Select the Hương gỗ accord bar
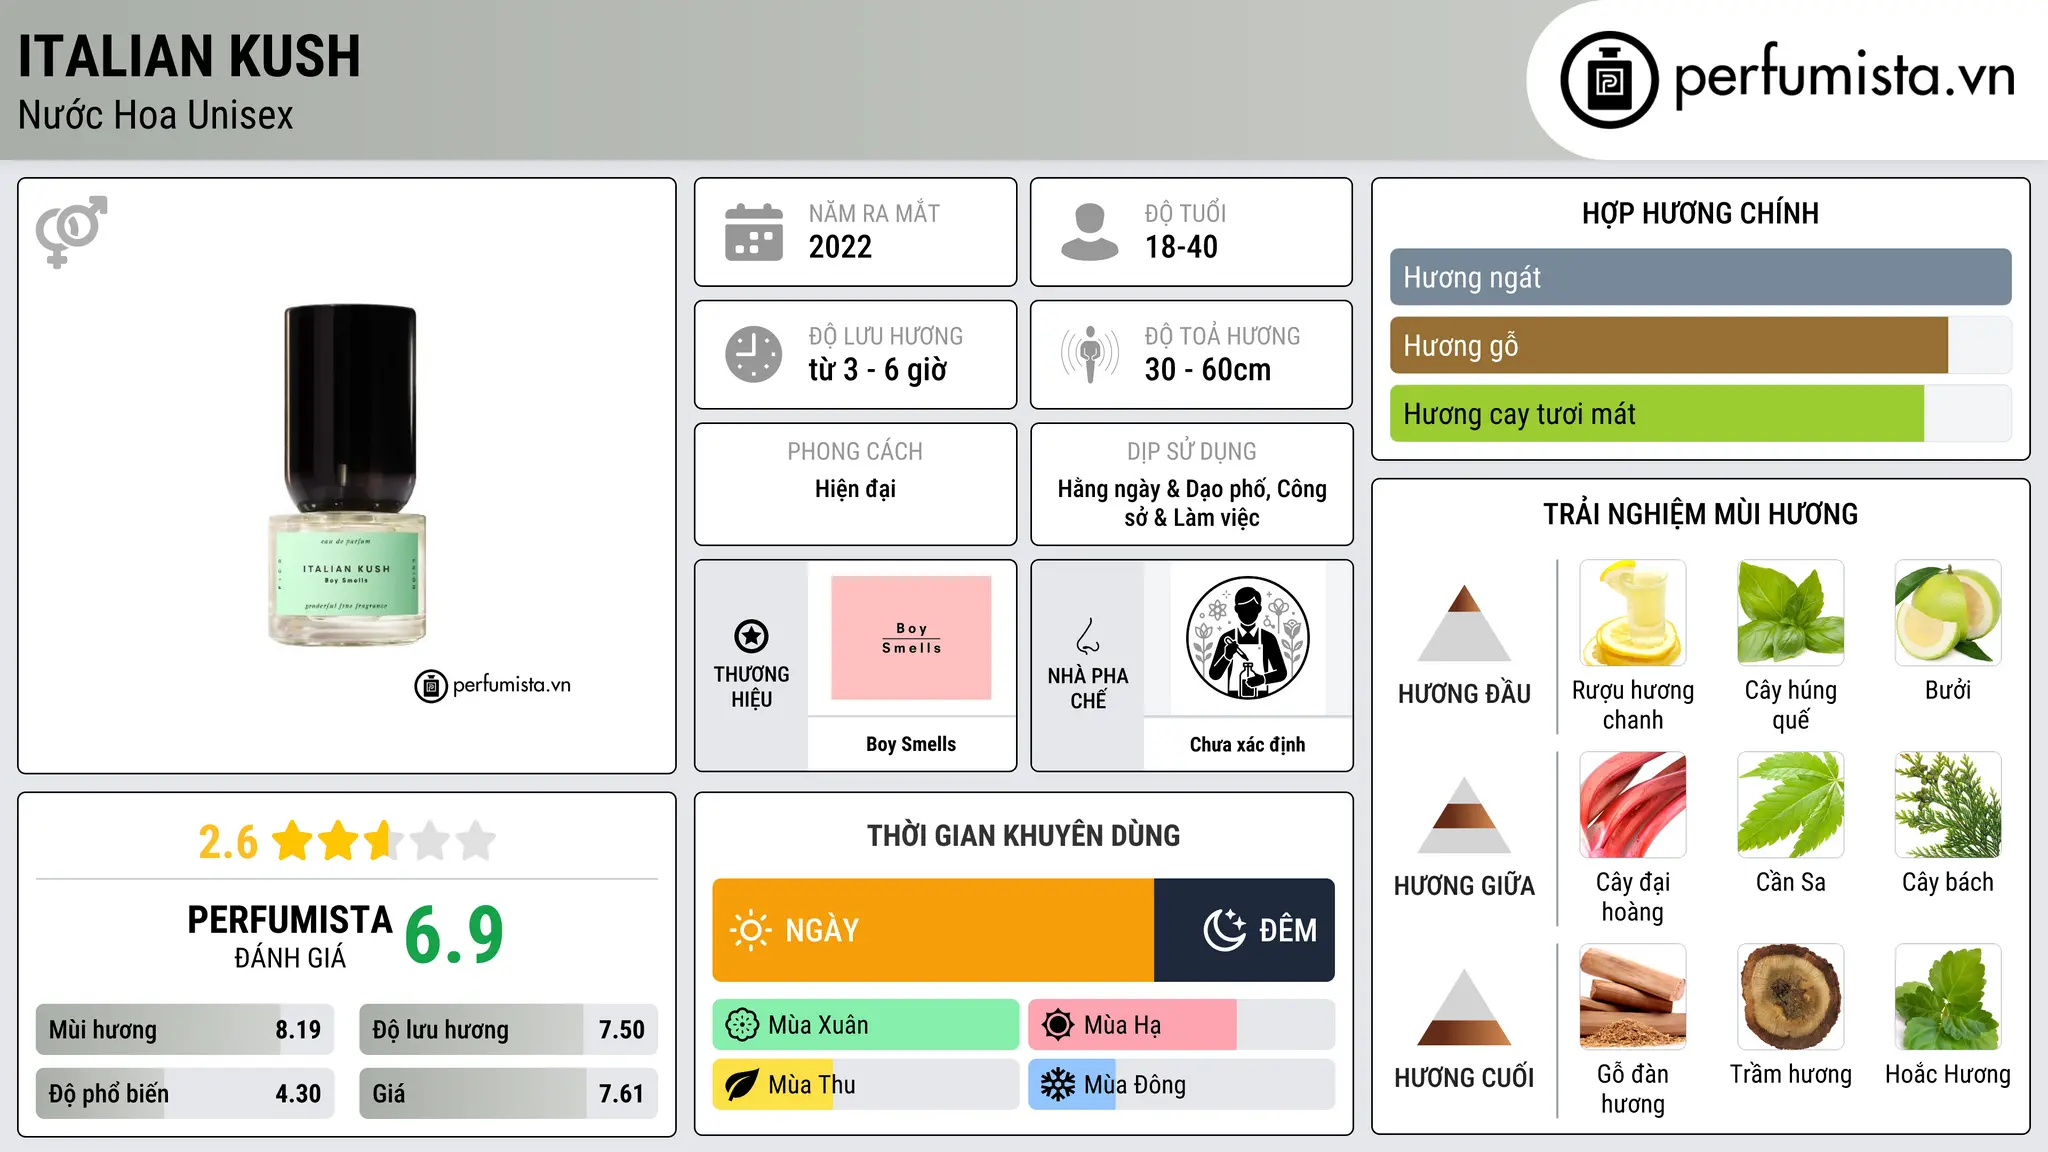The height and width of the screenshot is (1152, 2048). click(x=1700, y=346)
